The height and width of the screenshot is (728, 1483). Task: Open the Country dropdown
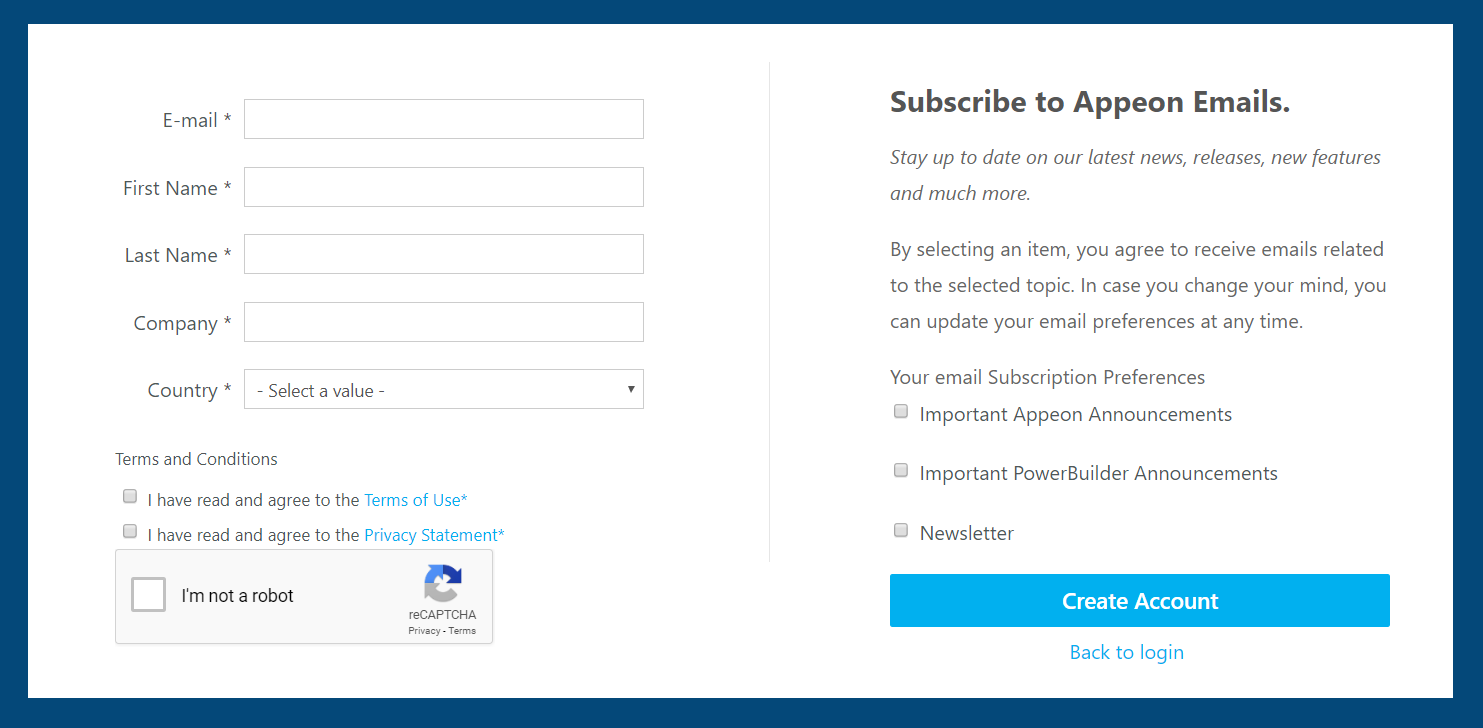[443, 390]
